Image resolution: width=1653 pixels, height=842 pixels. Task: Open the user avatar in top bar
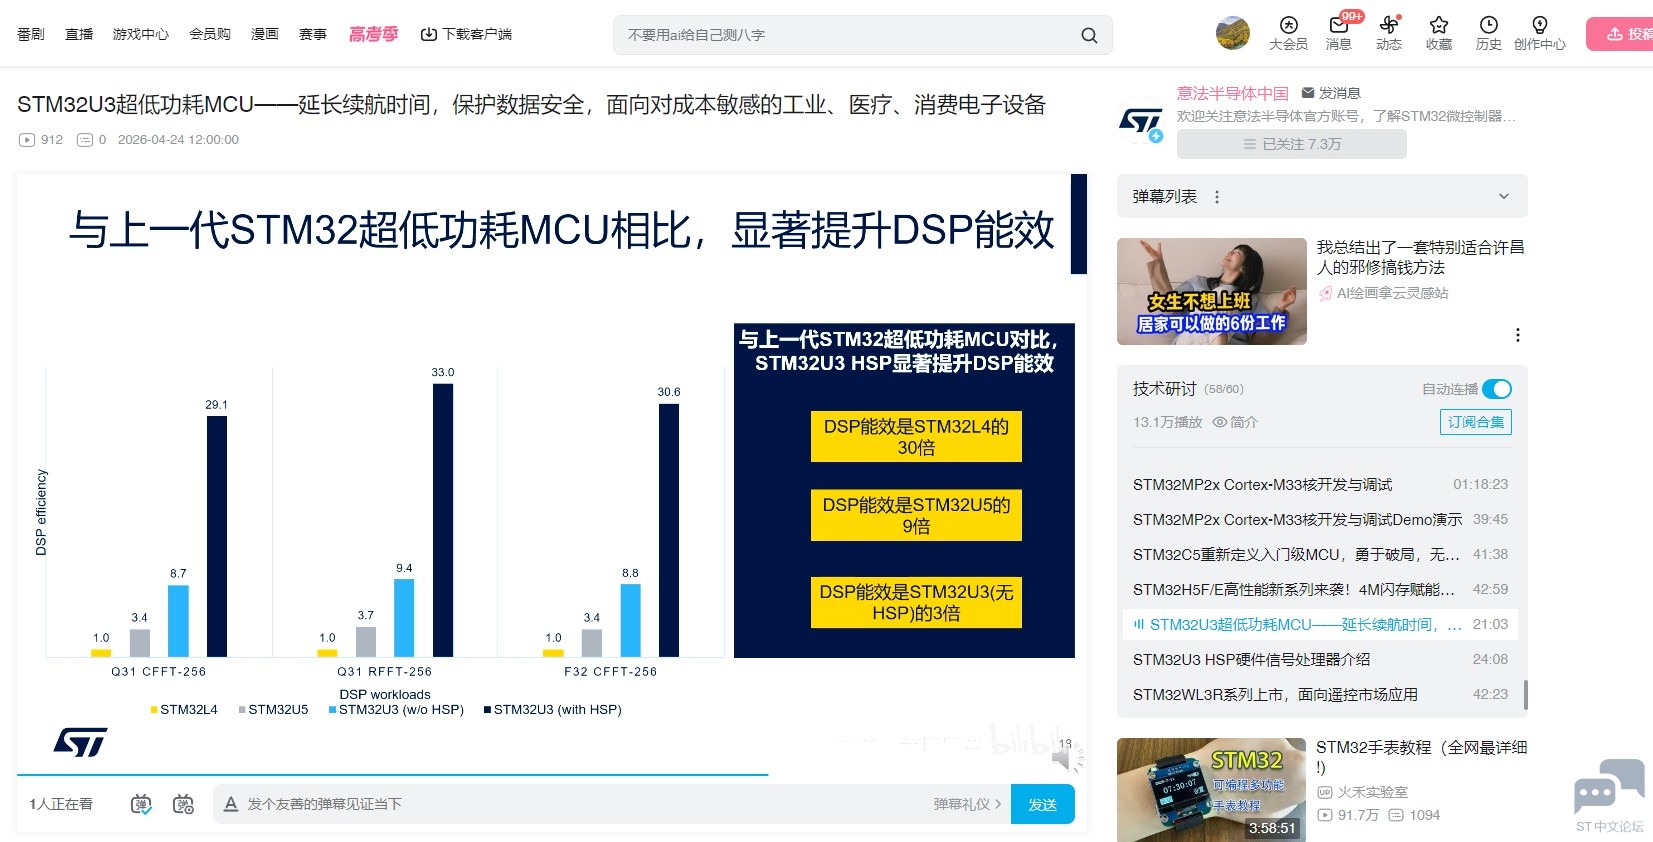coord(1232,33)
